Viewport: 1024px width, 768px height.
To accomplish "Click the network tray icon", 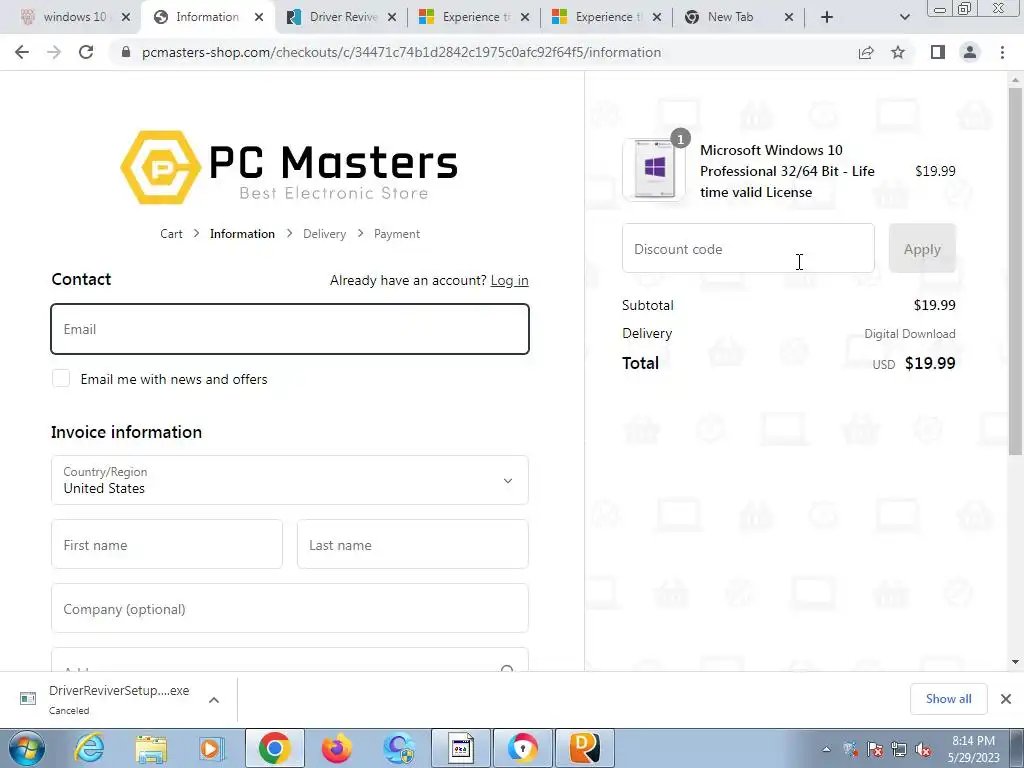I will tap(899, 749).
